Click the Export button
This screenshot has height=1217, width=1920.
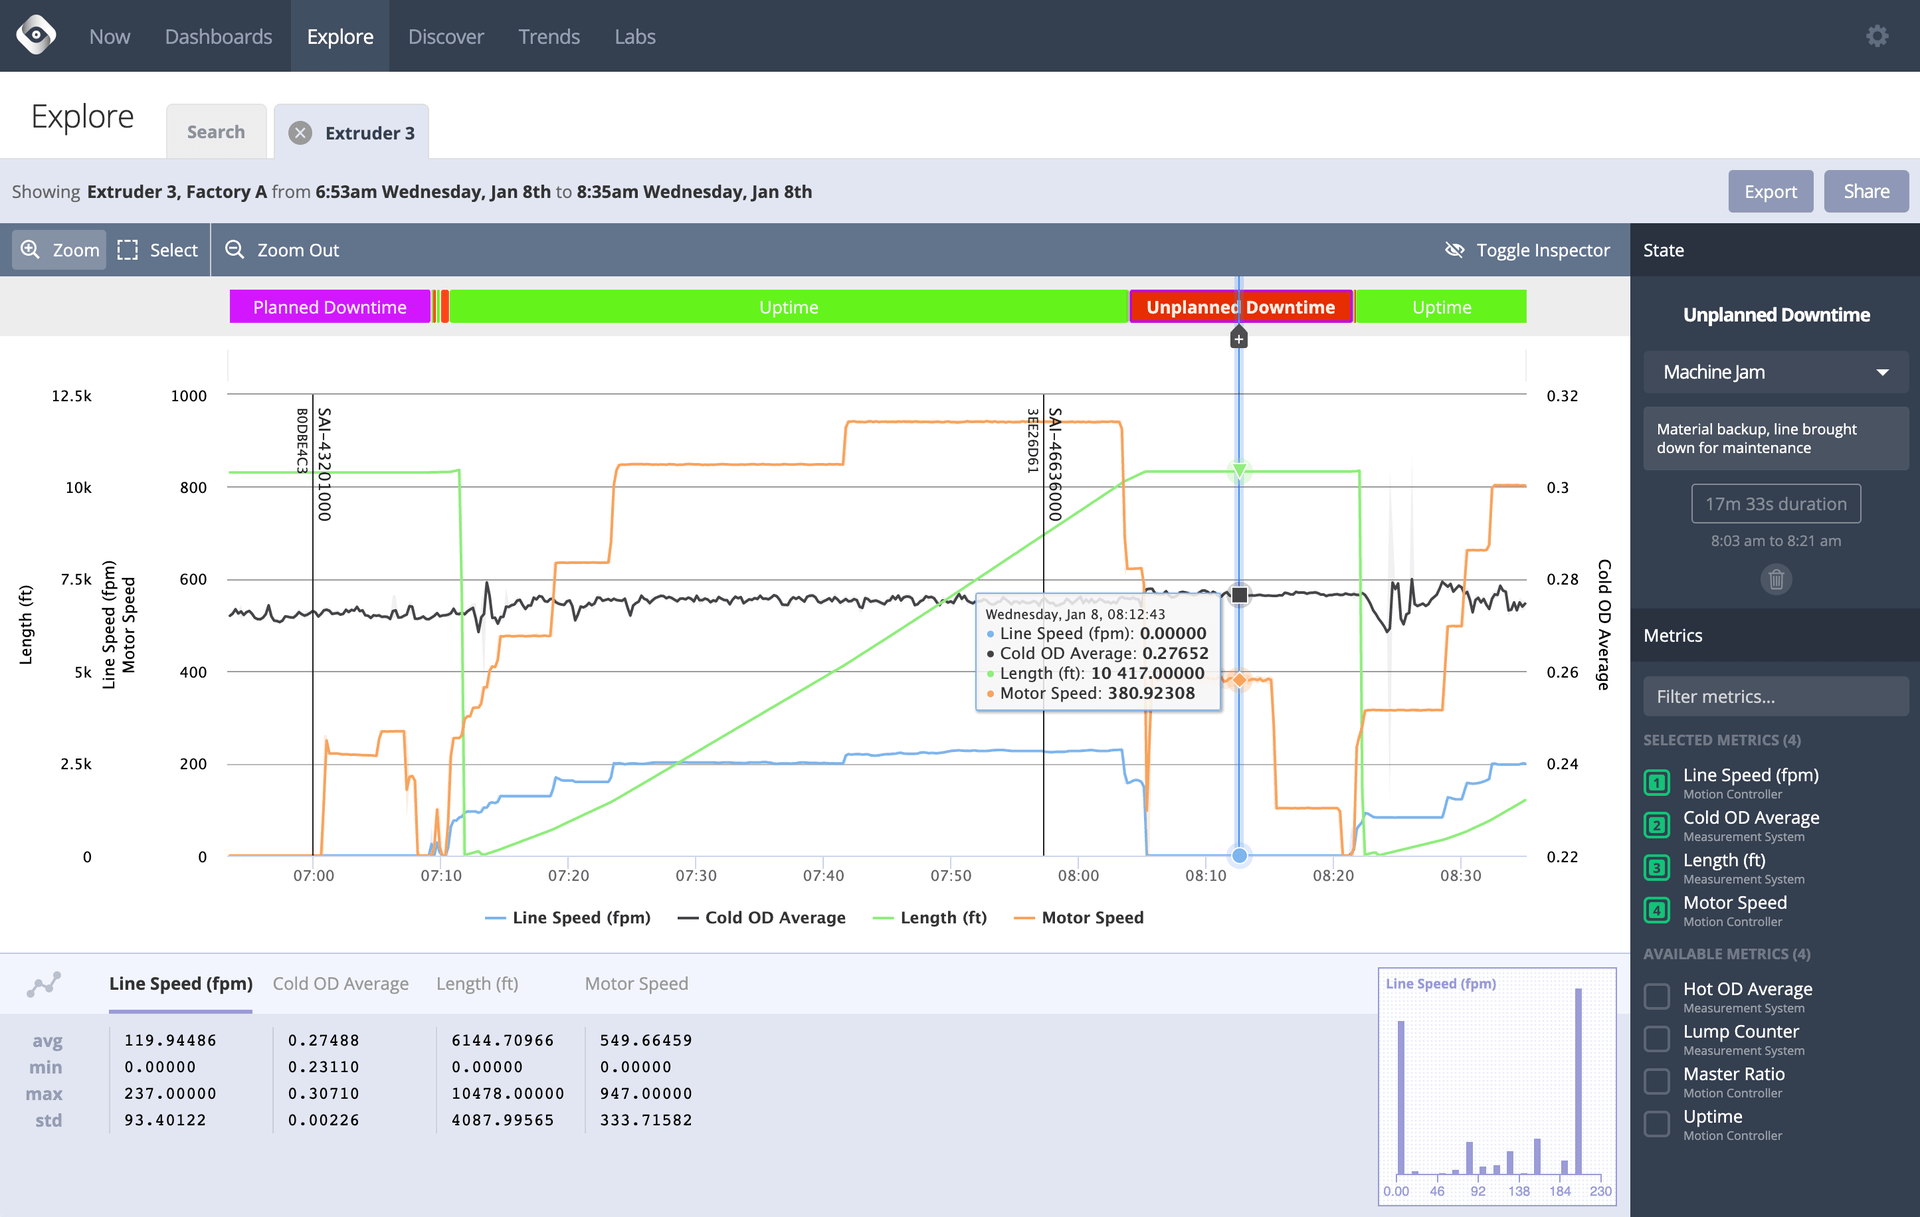pos(1770,191)
